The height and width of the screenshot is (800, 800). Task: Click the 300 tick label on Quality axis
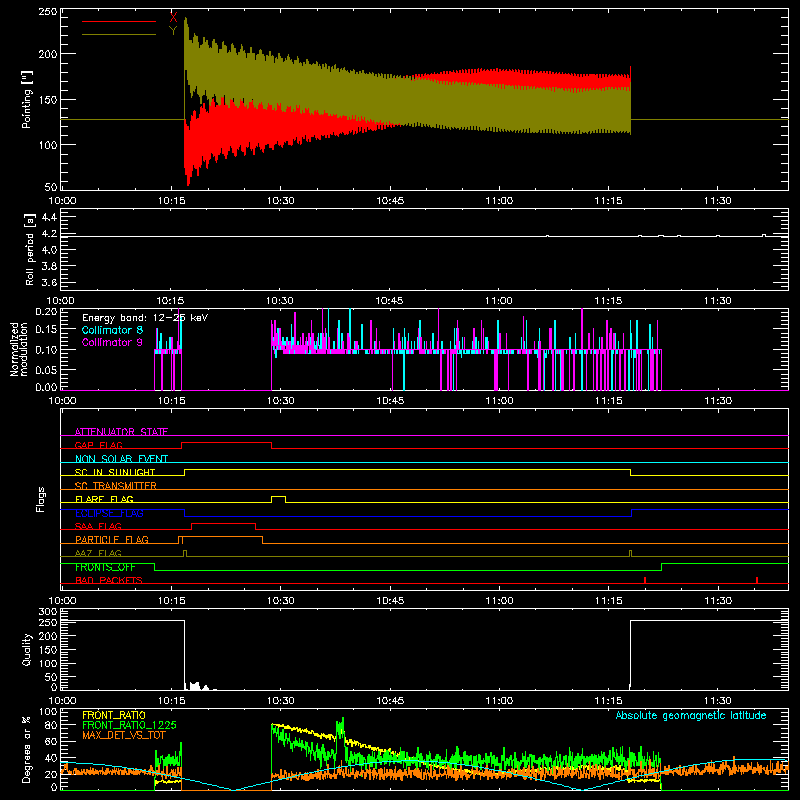(48, 612)
